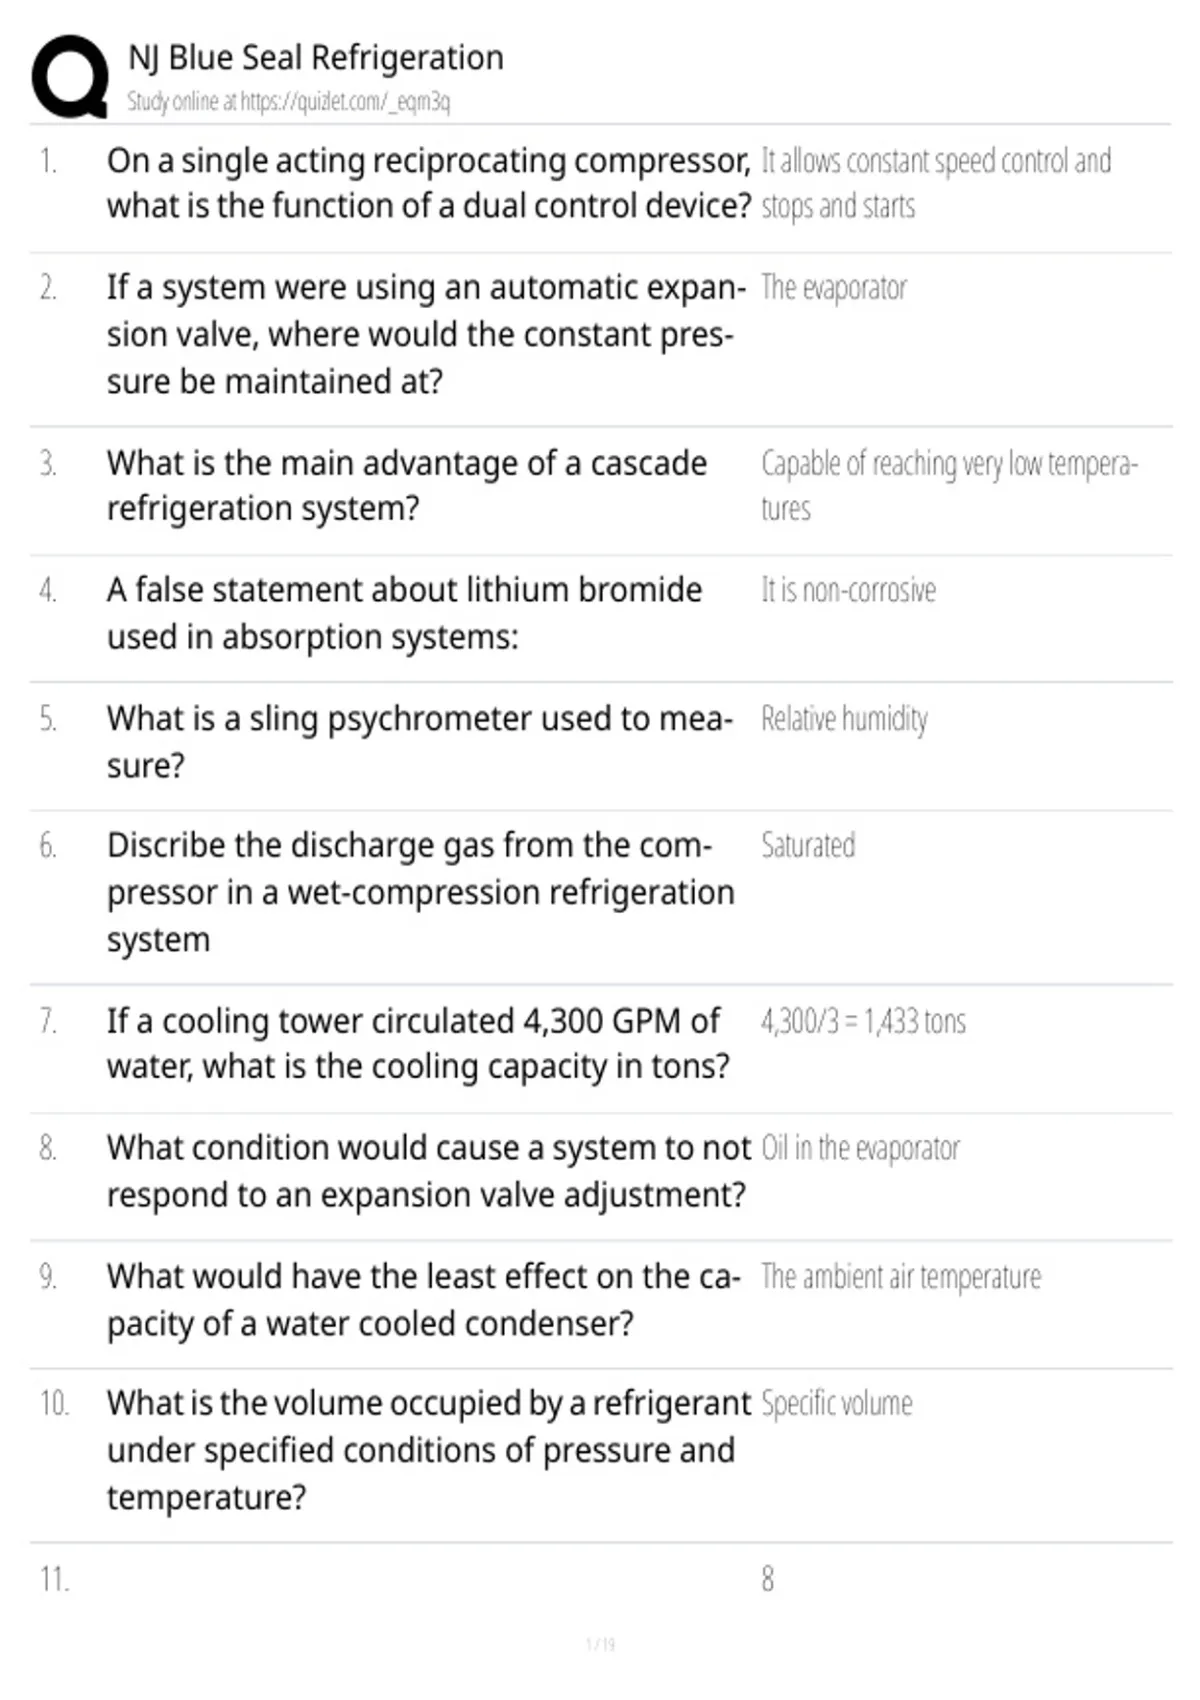Select question 3 about cascade refrigeration
The width and height of the screenshot is (1200, 1700).
click(x=407, y=486)
